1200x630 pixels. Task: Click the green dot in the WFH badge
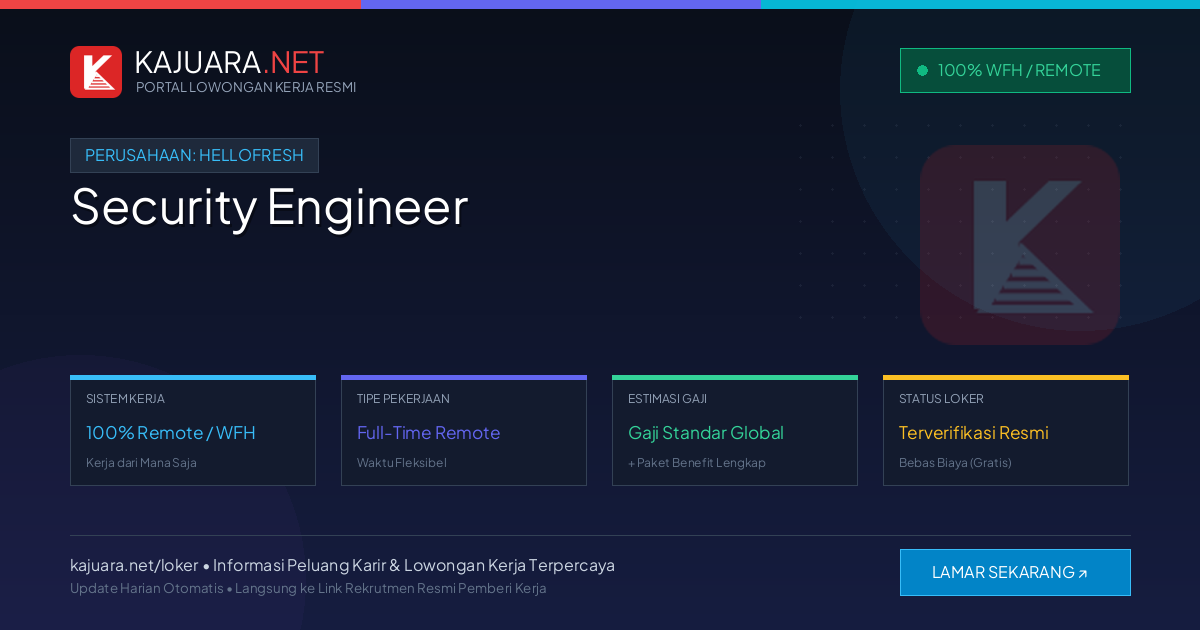coord(922,71)
